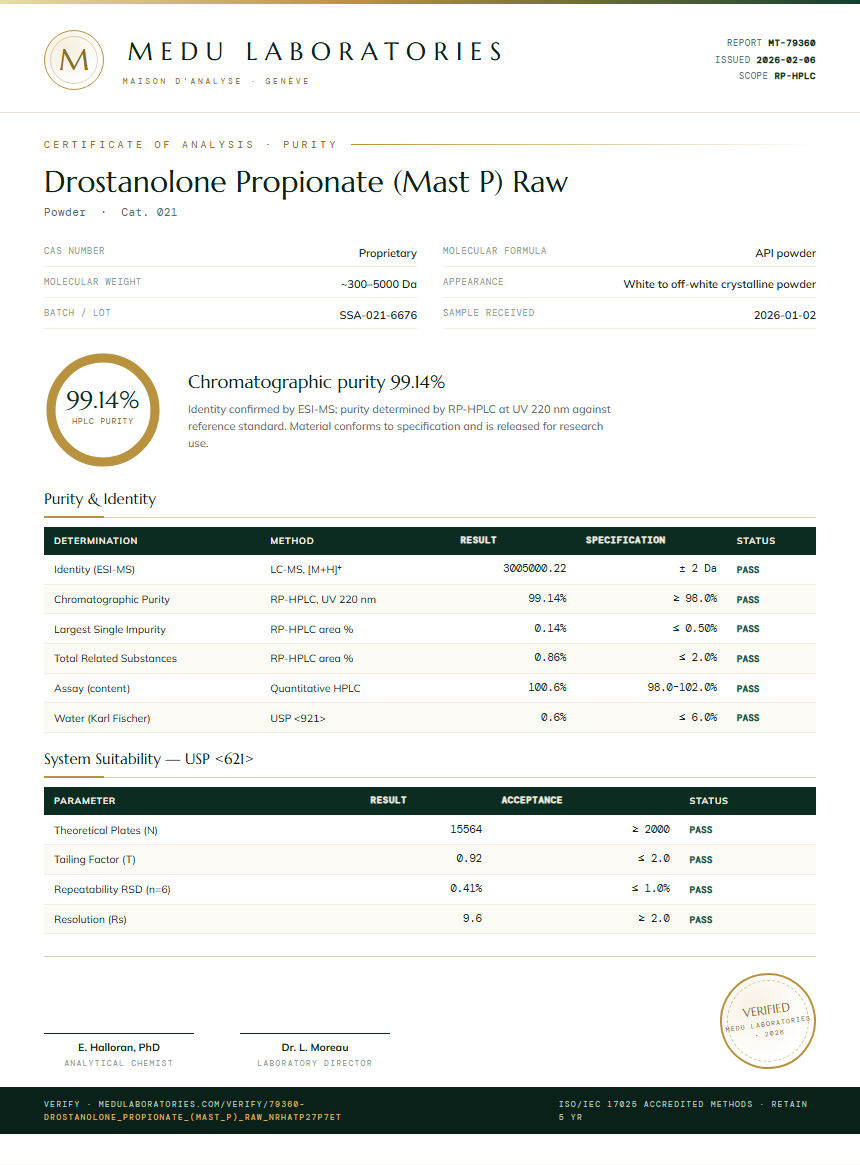Screen dimensions: 860x1165
Task: Select the theoretical plates result 15564
Action: click(466, 829)
